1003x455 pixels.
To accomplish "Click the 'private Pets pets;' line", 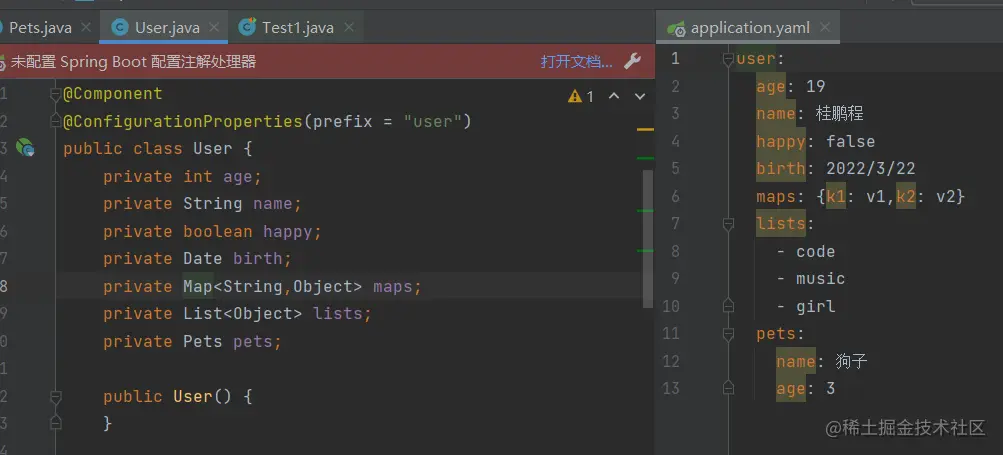I will [192, 342].
